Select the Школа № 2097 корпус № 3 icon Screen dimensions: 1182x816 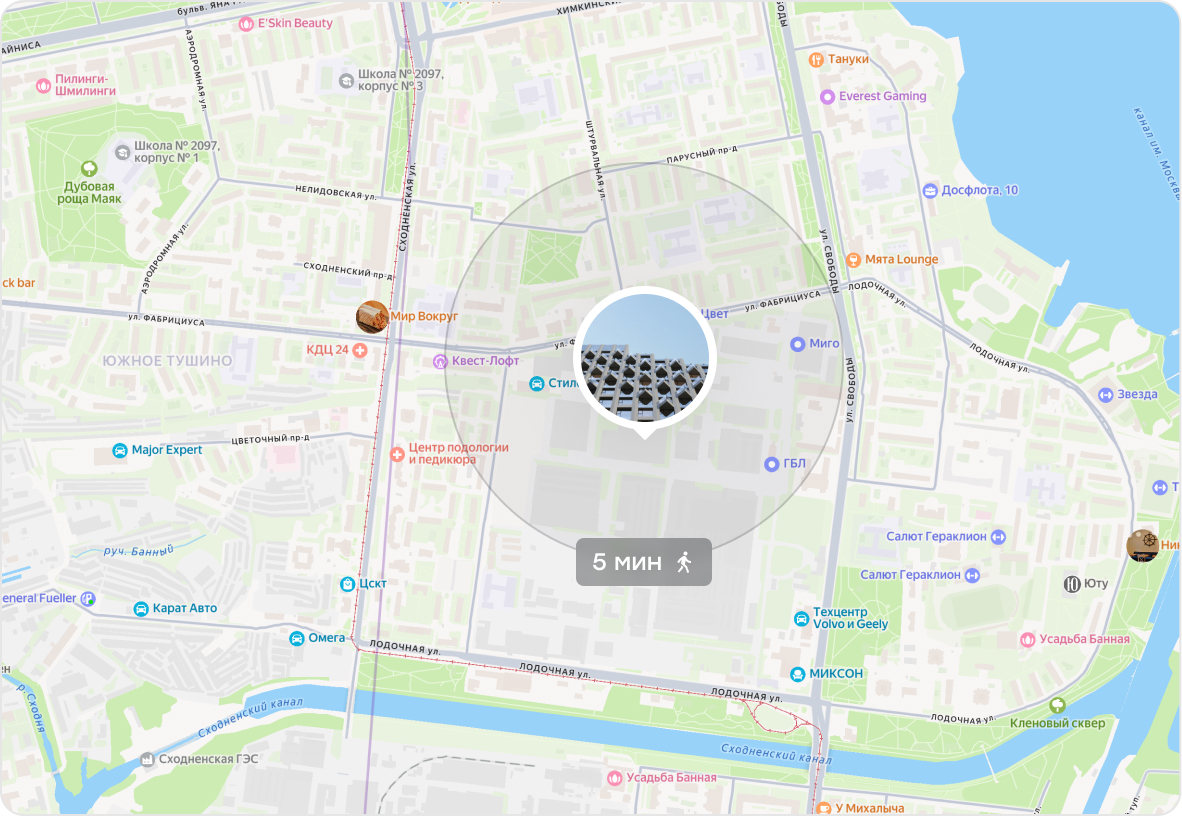pyautogui.click(x=346, y=81)
